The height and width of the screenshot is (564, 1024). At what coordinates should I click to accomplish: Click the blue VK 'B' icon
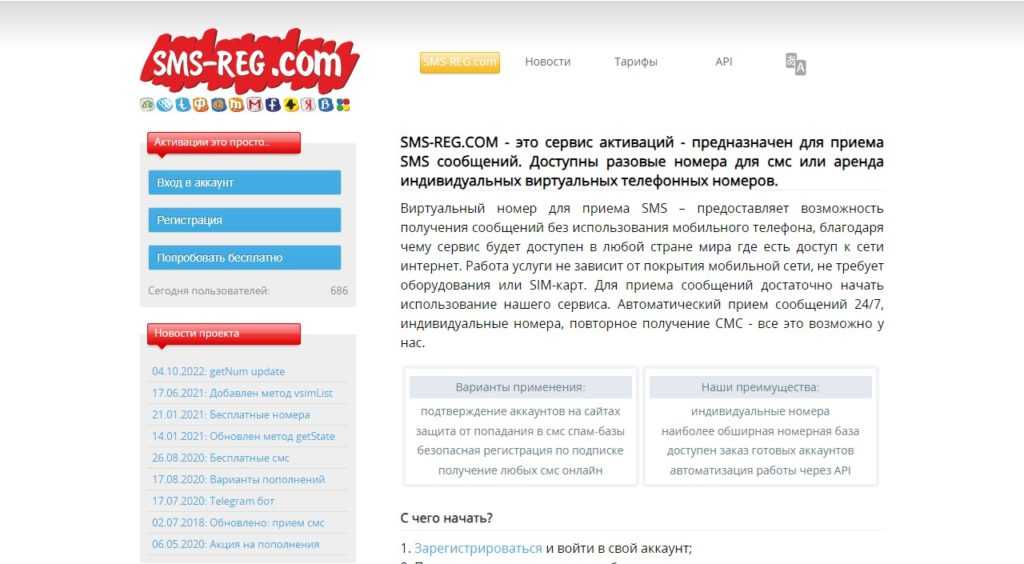[x=325, y=104]
